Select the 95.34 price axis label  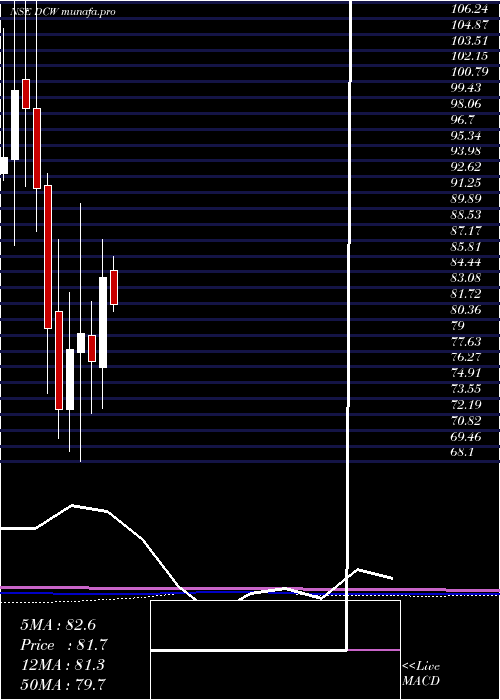point(467,136)
